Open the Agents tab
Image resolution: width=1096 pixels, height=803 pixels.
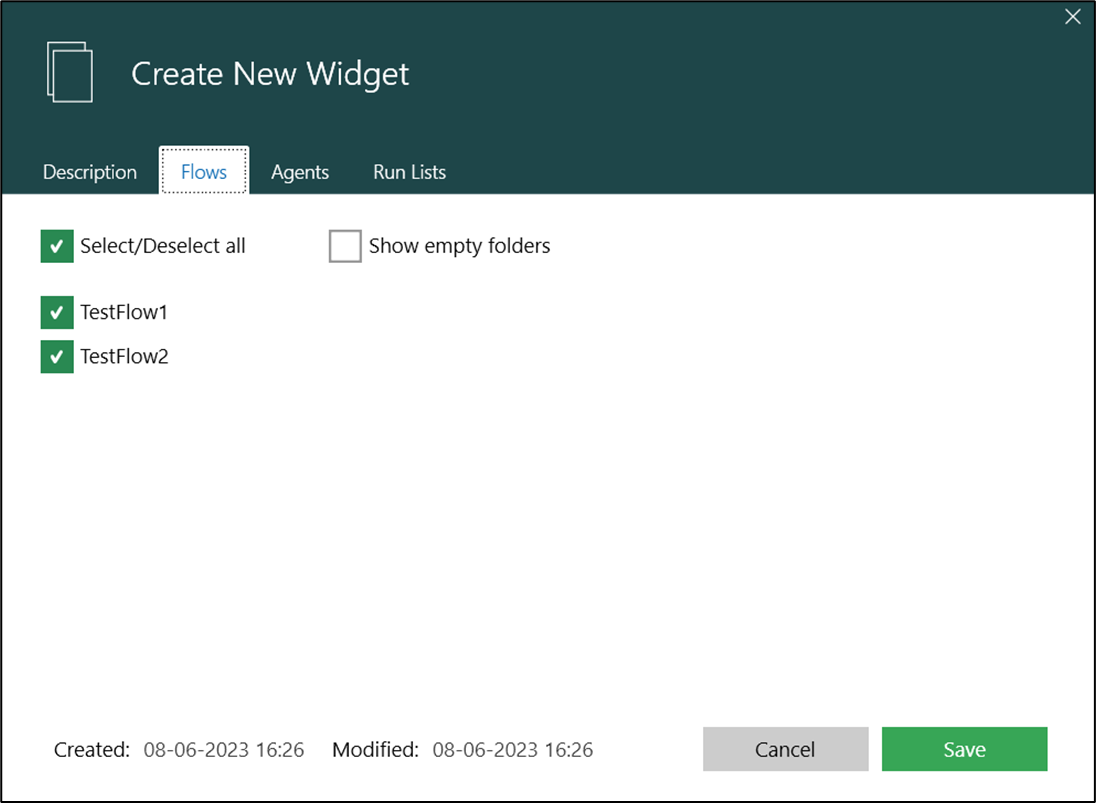click(x=300, y=172)
